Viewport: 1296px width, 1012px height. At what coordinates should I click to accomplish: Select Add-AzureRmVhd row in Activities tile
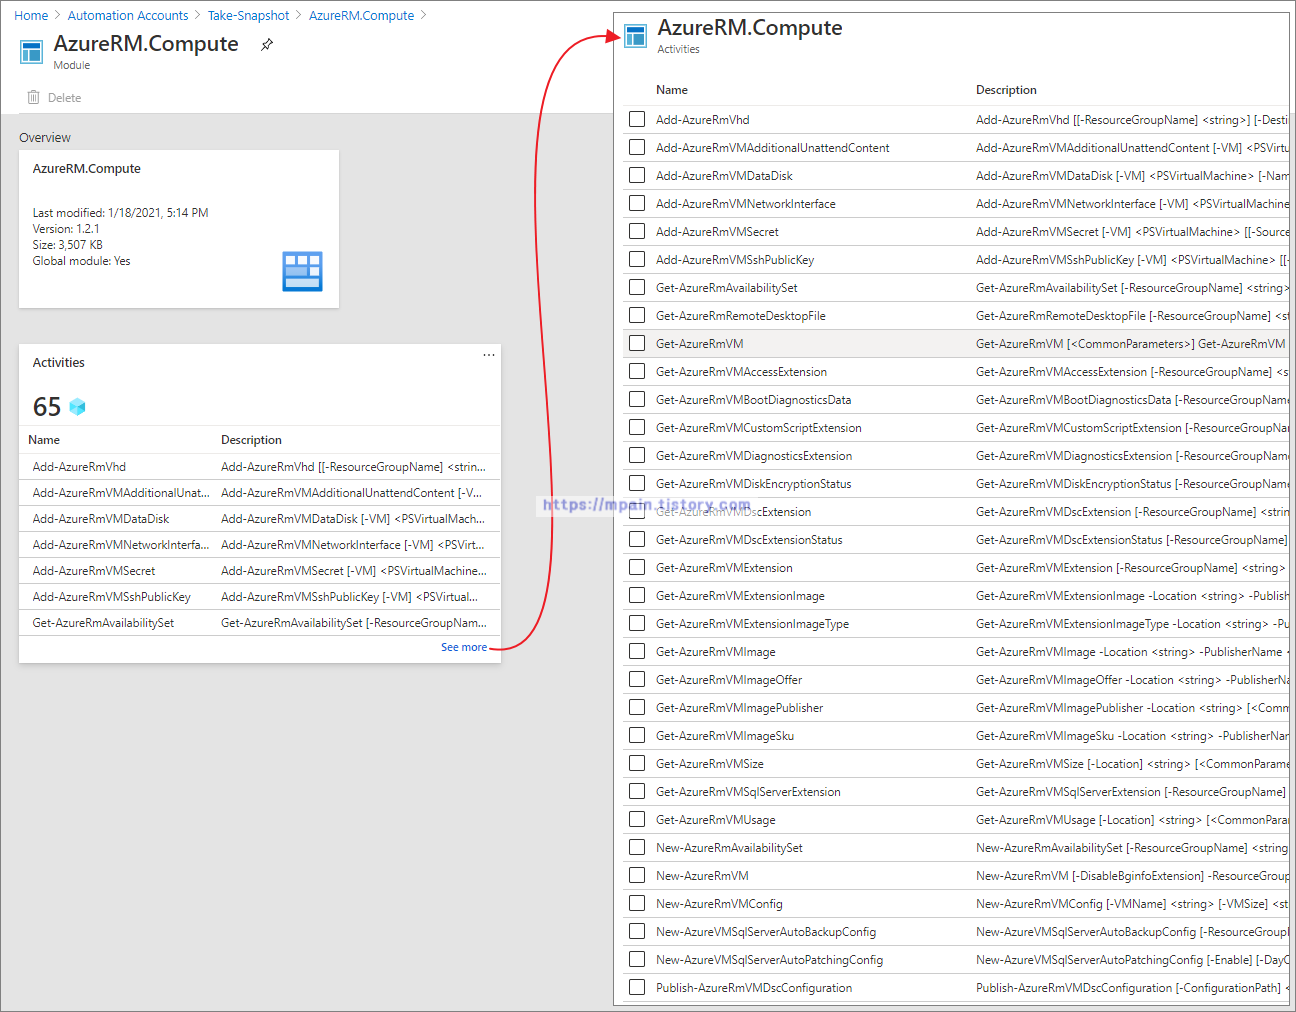pyautogui.click(x=260, y=467)
